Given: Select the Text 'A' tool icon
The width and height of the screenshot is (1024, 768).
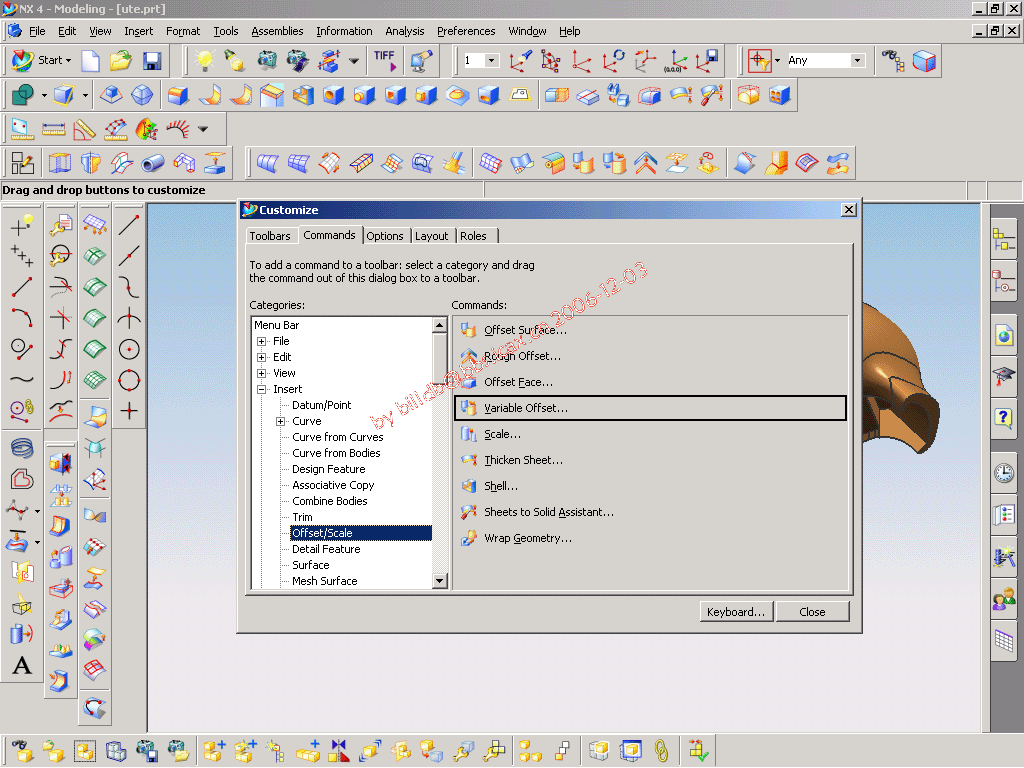Looking at the screenshot, I should [x=22, y=665].
